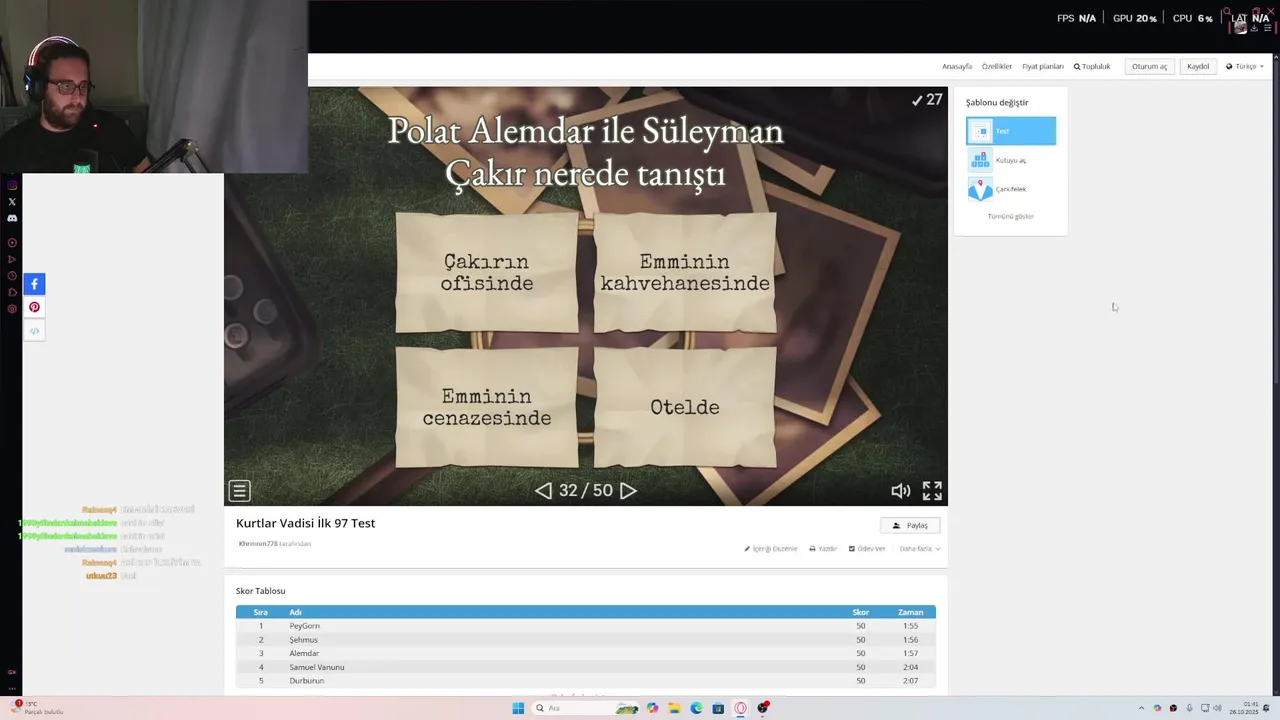Go to the previous question arrow
1280x720 pixels.
pos(543,491)
